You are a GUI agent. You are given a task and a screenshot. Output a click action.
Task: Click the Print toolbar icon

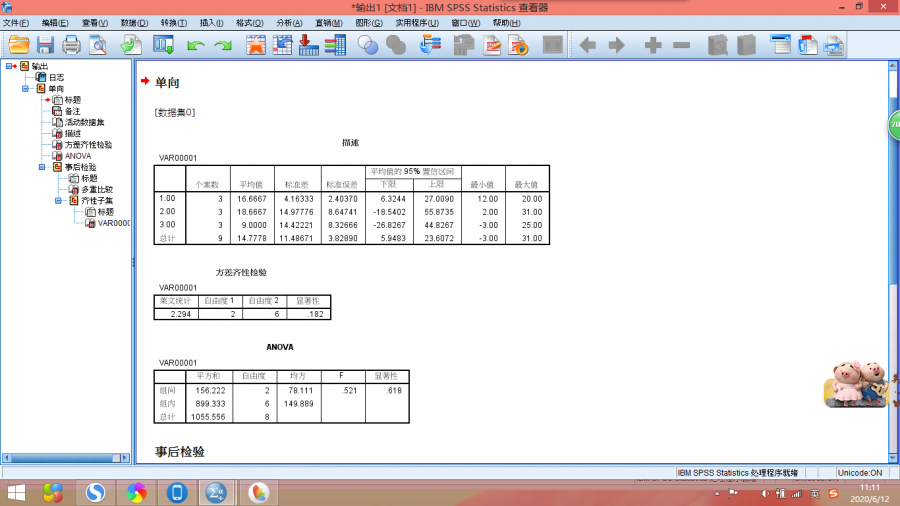71,45
